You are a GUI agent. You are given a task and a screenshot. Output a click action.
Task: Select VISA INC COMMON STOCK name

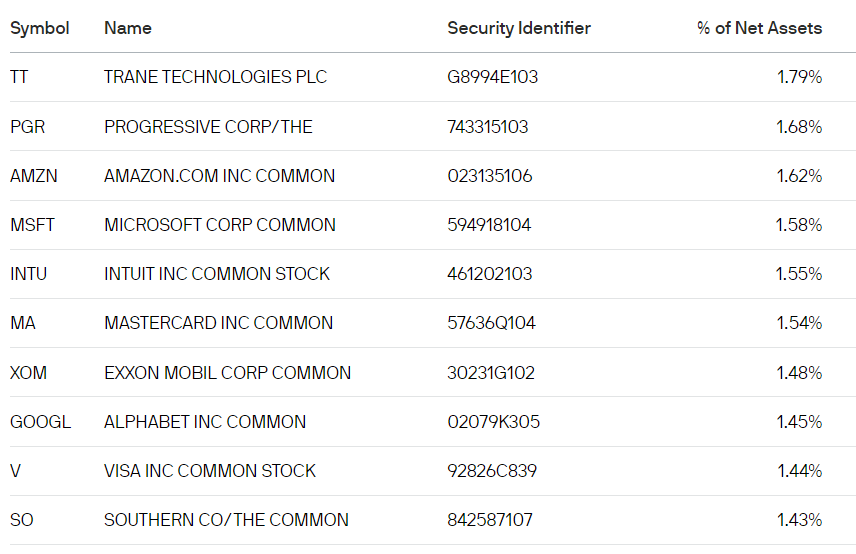pyautogui.click(x=210, y=471)
